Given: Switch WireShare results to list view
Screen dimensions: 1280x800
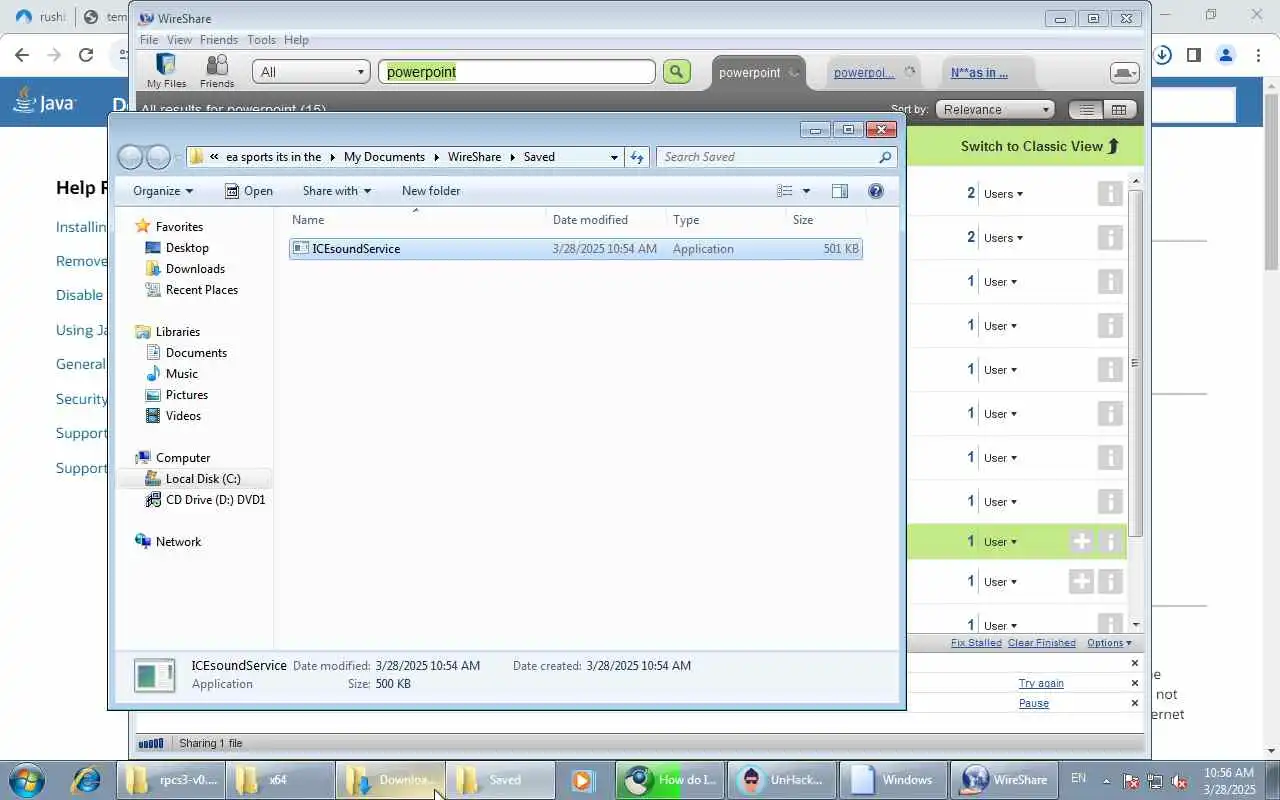Looking at the screenshot, I should click(x=1086, y=109).
